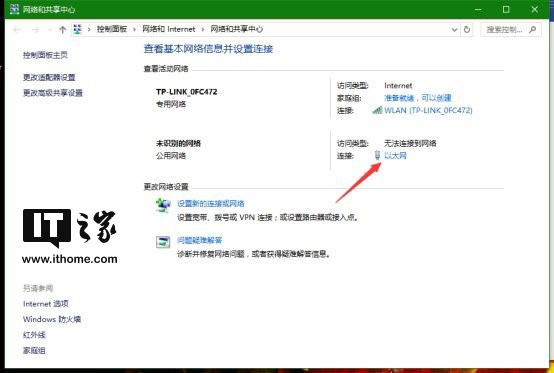
Task: Click the Ethernet plug icon beside 以太网
Action: 377,155
